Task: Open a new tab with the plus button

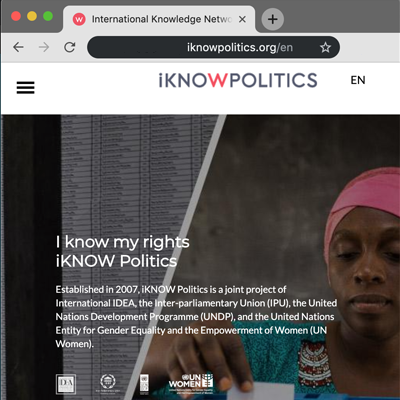Action: click(x=272, y=19)
